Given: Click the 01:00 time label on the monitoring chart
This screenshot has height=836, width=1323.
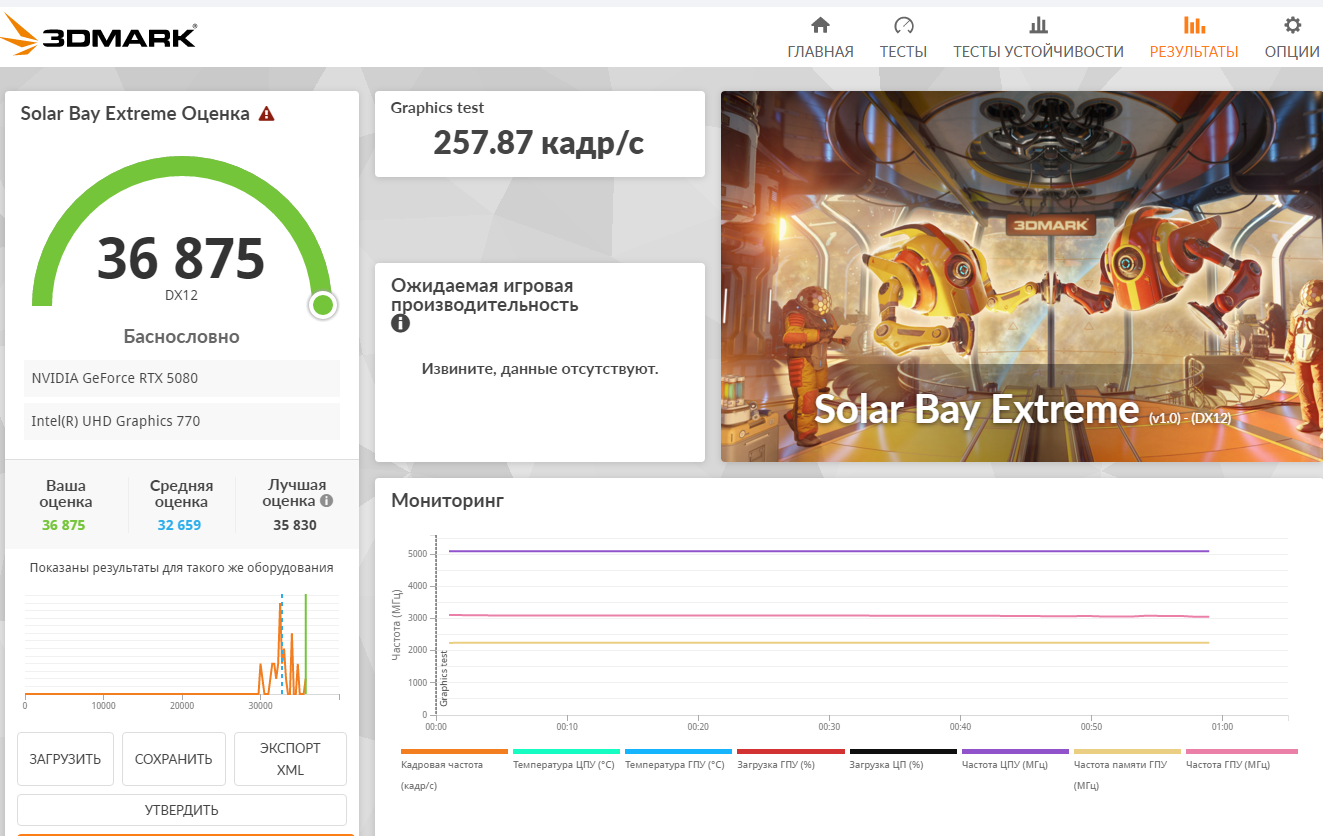Looking at the screenshot, I should coord(1222,727).
